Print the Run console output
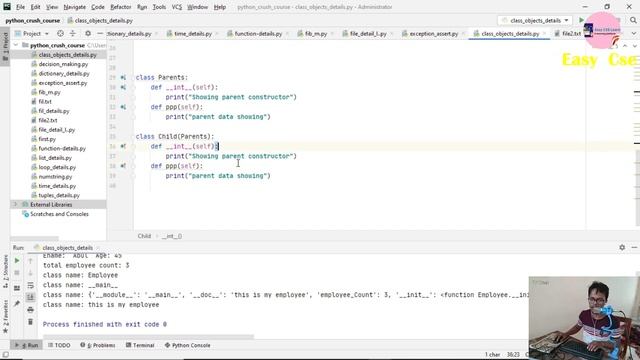640x360 pixels. click(30, 310)
